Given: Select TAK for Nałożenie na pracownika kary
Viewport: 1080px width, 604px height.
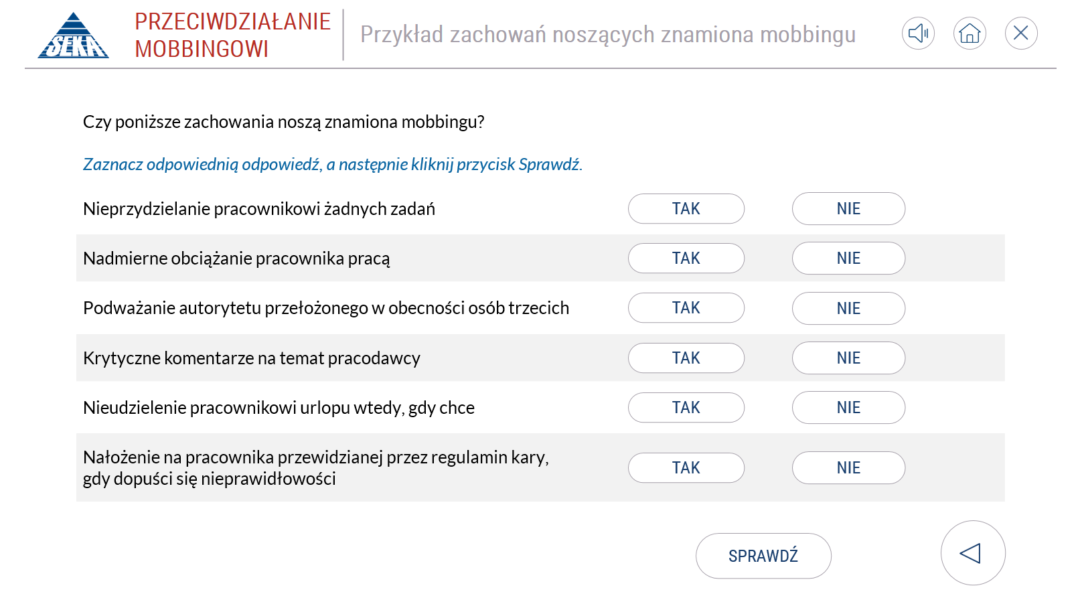Looking at the screenshot, I should pyautogui.click(x=686, y=467).
